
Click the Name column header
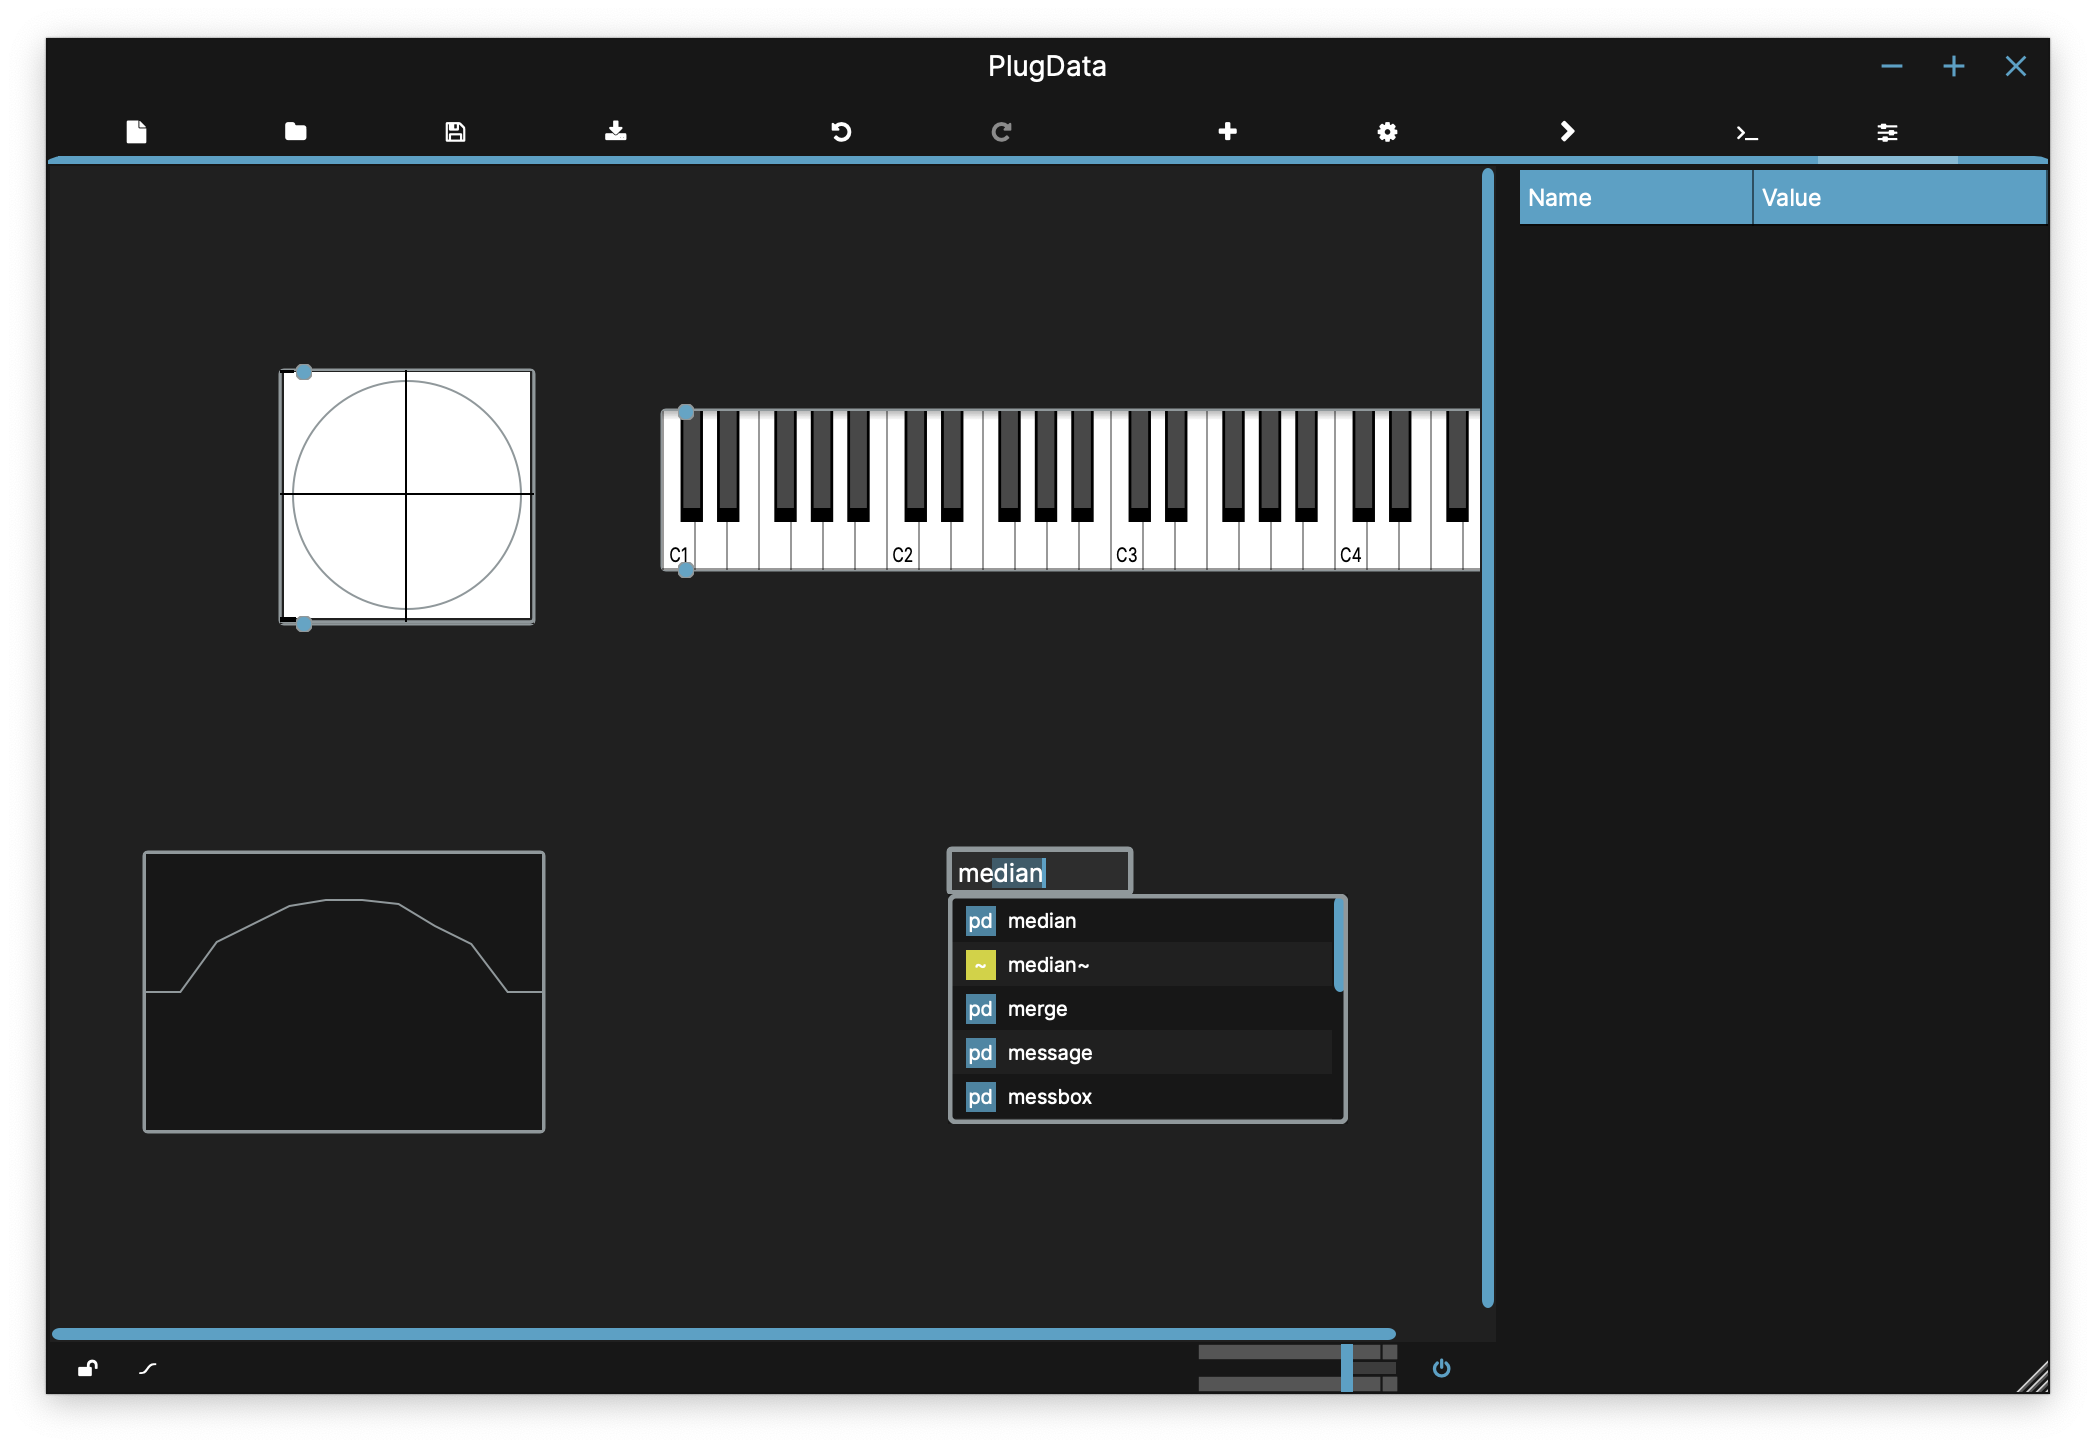(1634, 197)
